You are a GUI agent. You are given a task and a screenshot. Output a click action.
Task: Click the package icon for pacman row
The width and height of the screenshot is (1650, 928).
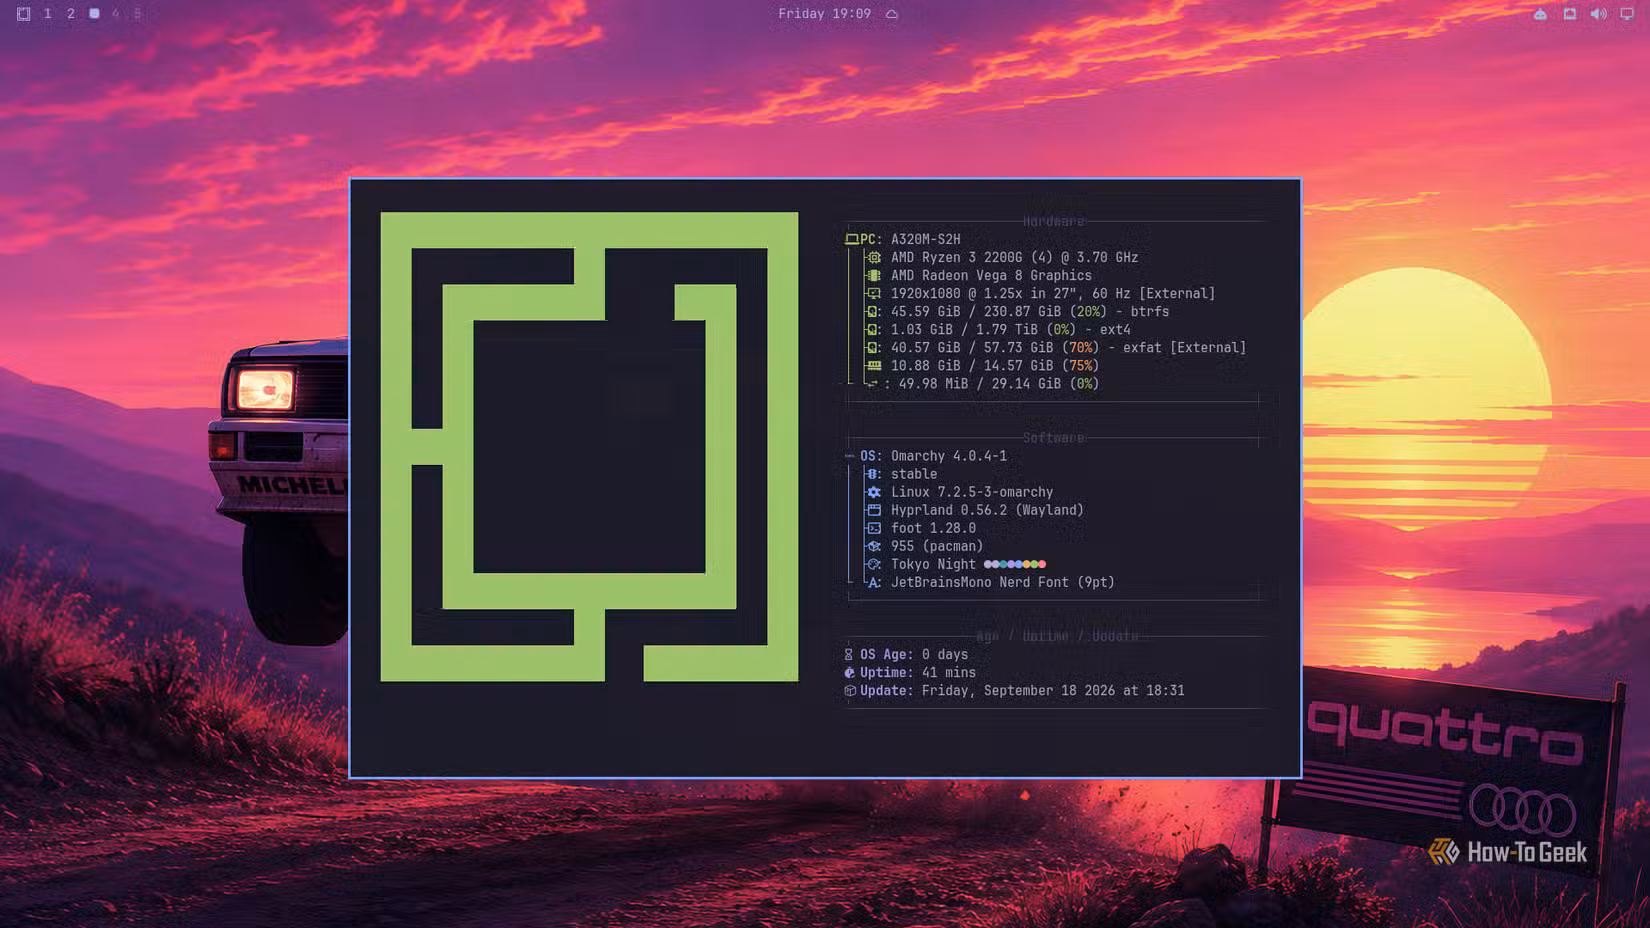[874, 546]
